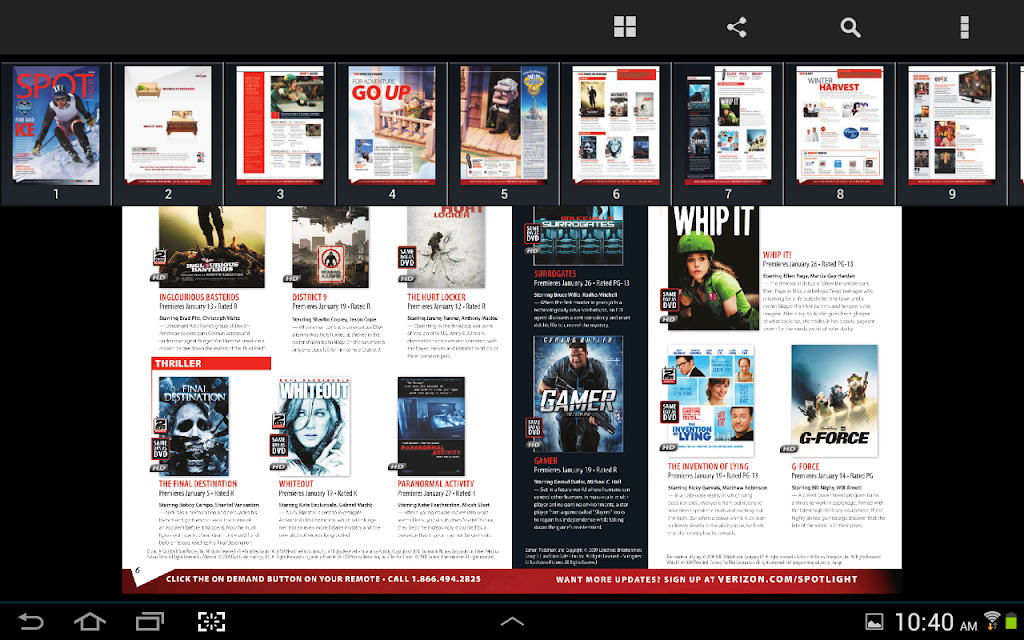The height and width of the screenshot is (640, 1024).
Task: Tap THE FINAL DESTINATION title text
Action: click(198, 484)
